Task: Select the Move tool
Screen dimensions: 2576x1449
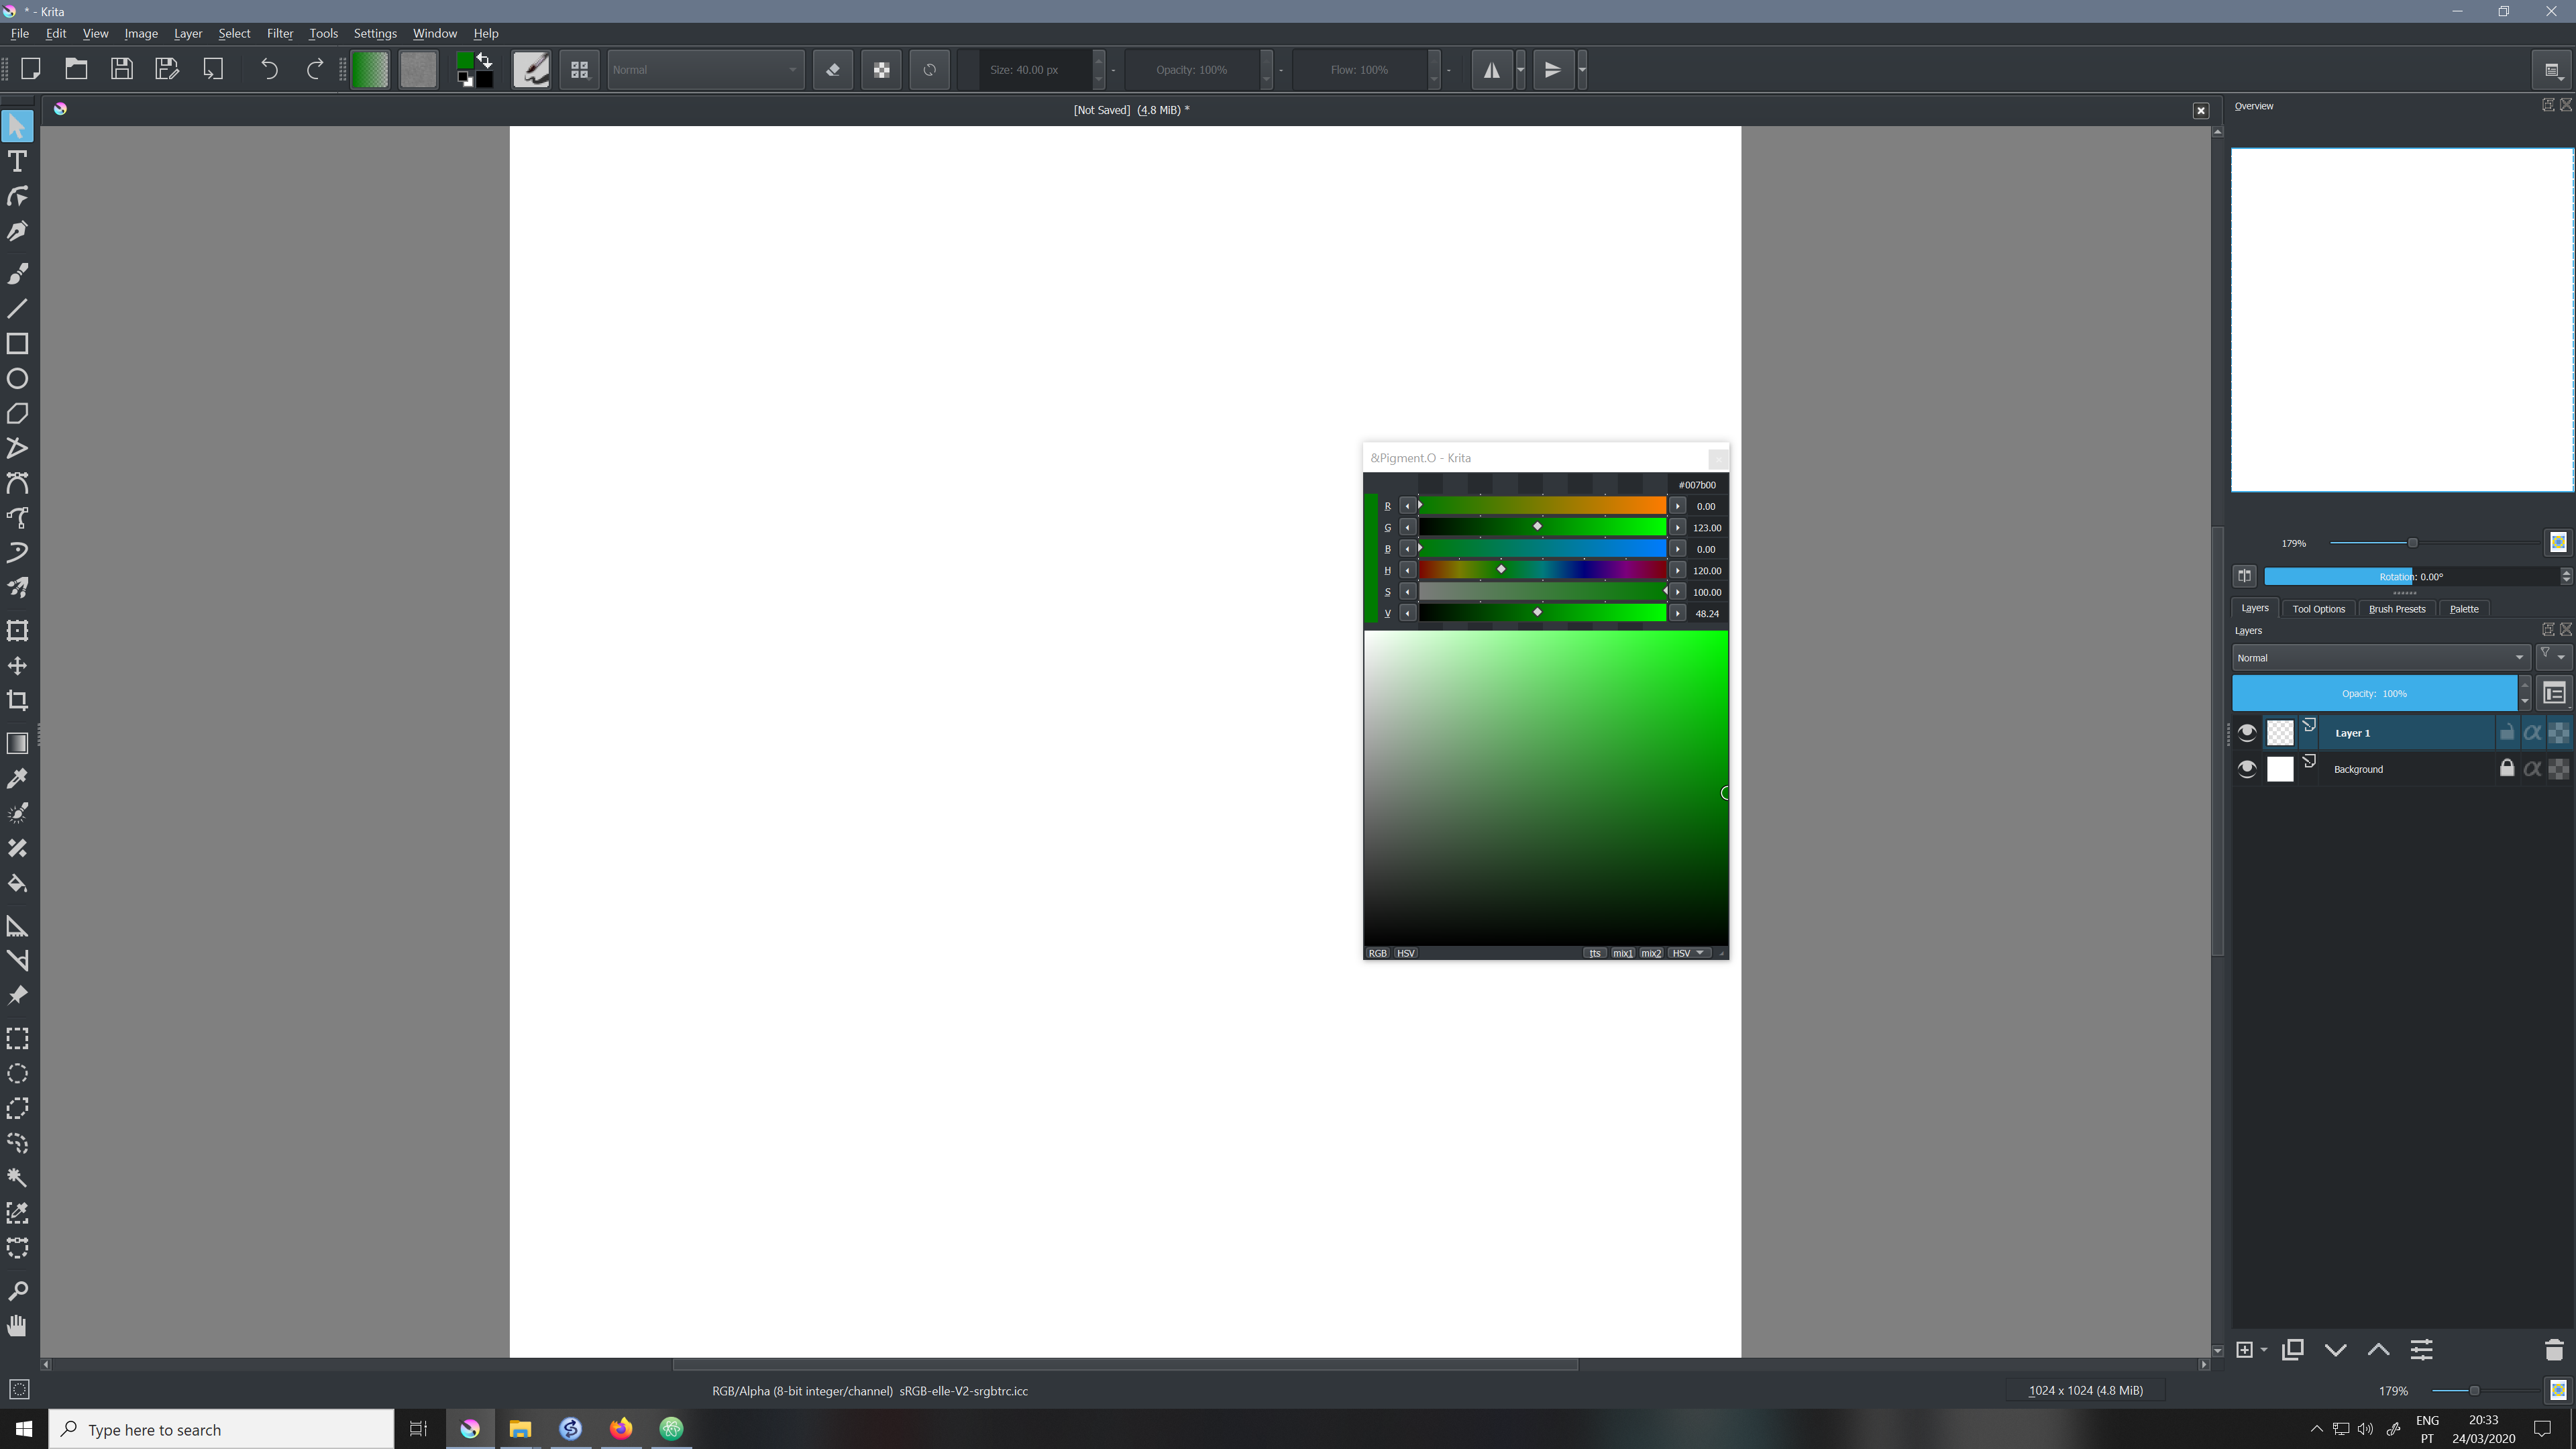Action: [17, 665]
